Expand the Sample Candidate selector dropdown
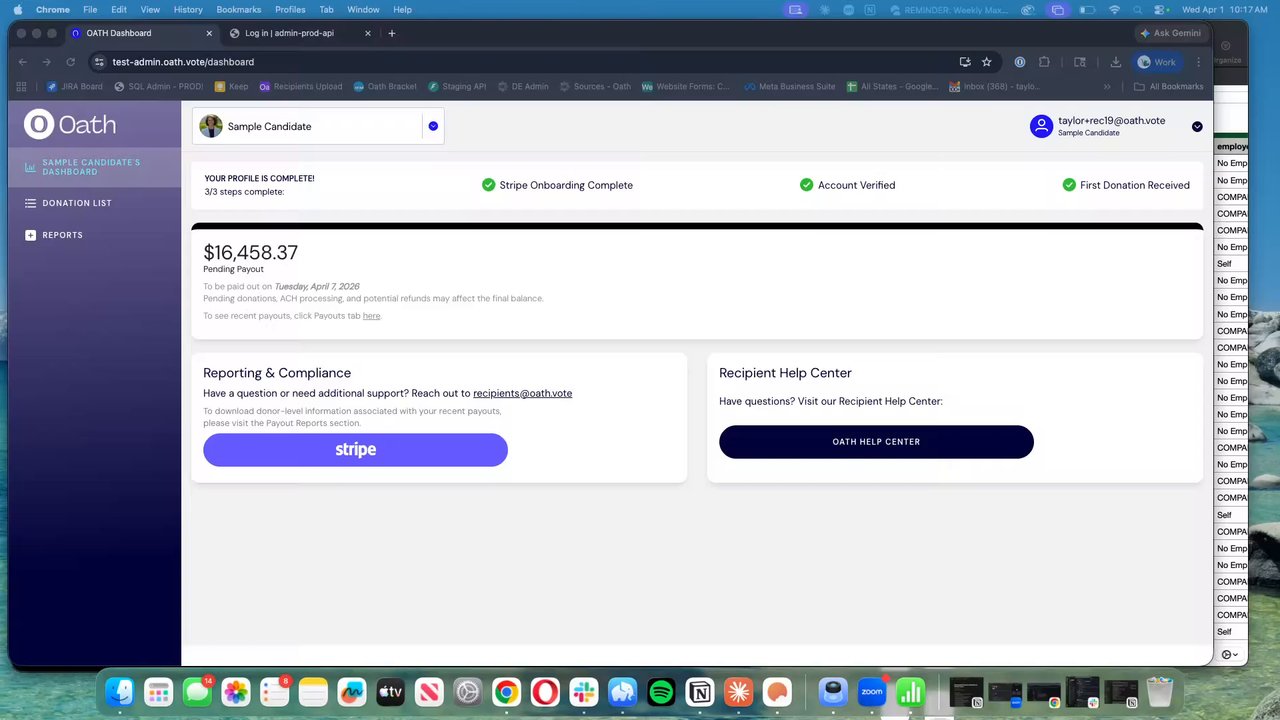The height and width of the screenshot is (720, 1280). [x=433, y=126]
